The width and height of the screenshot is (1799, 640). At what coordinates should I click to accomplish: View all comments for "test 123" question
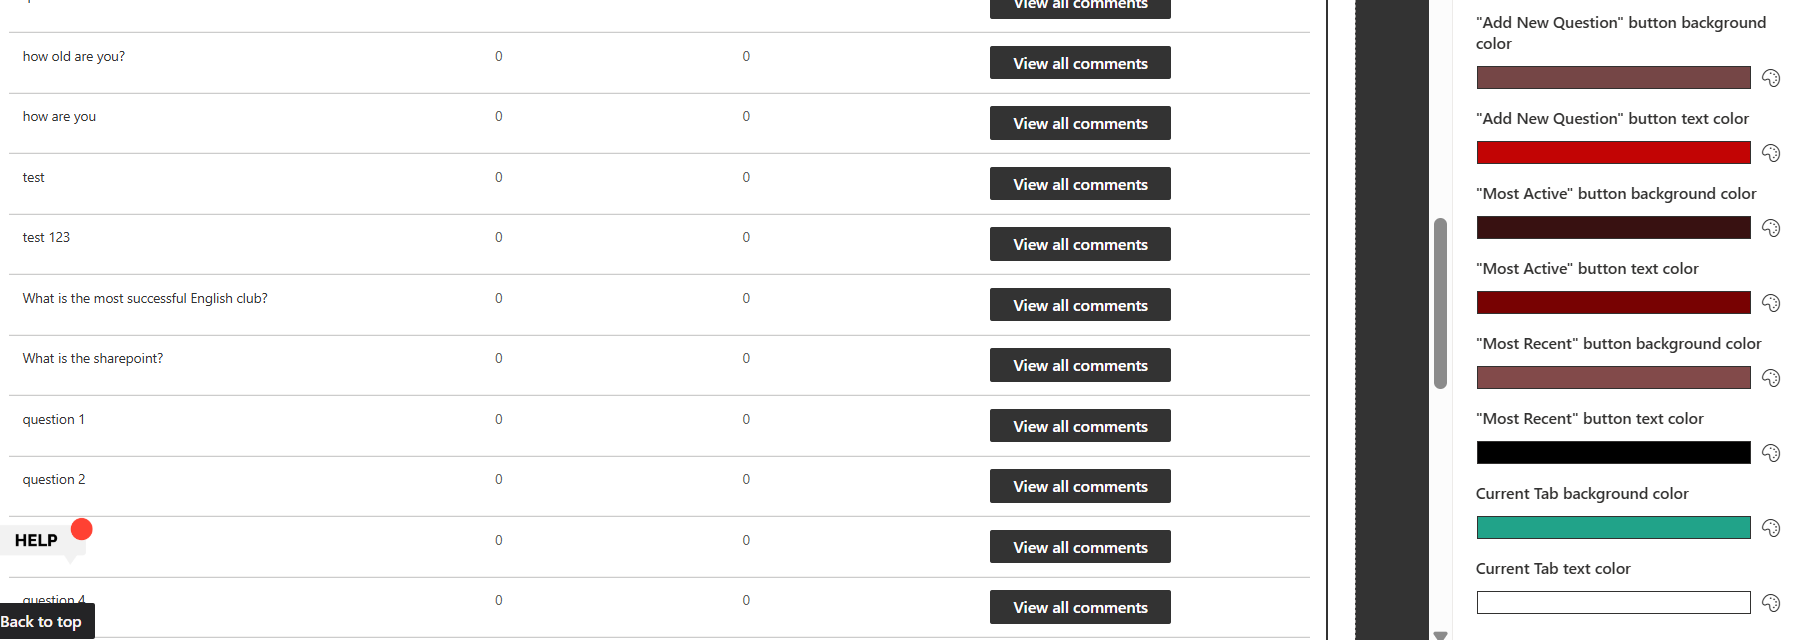point(1080,245)
